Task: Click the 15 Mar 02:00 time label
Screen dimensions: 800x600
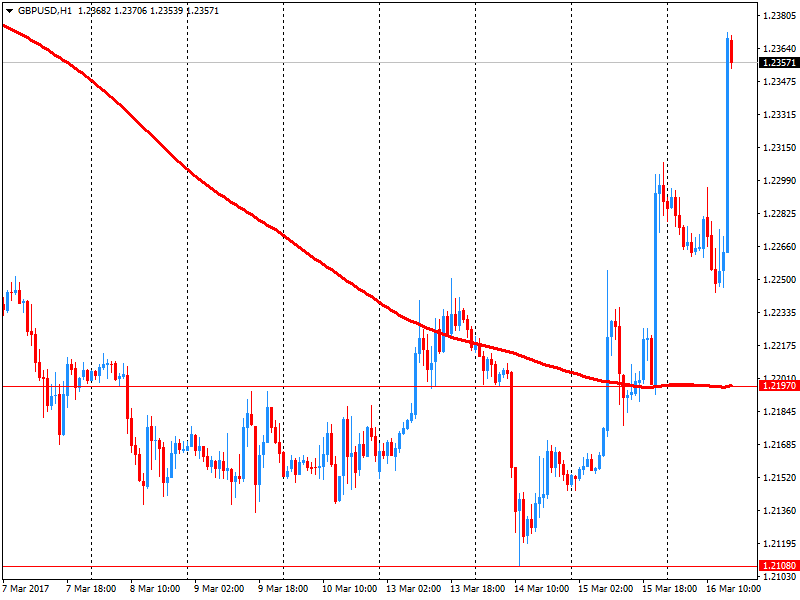Action: pos(606,589)
